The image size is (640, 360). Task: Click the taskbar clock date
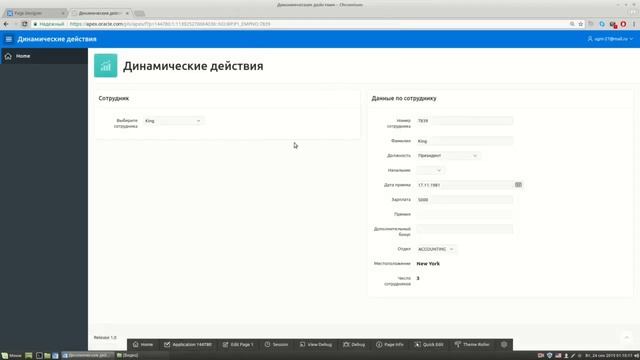609,356
